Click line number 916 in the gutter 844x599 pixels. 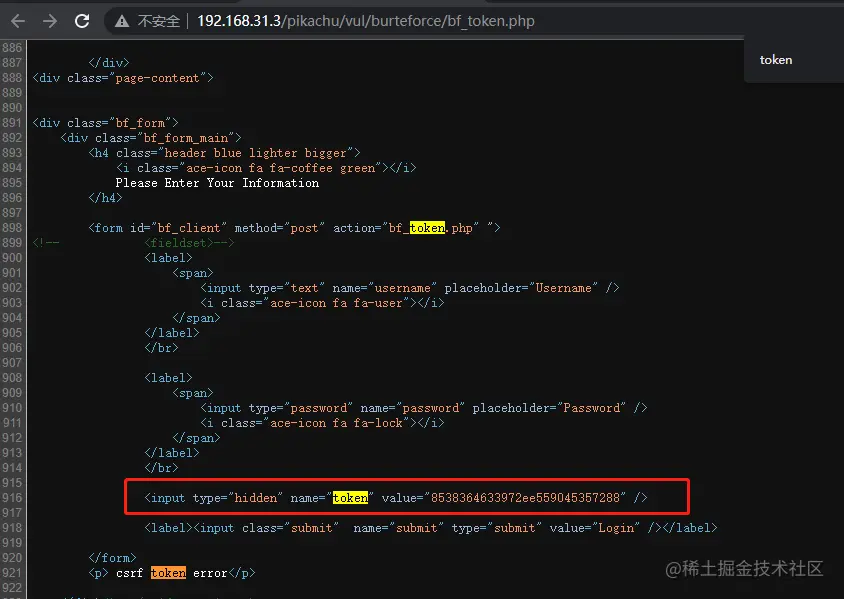pyautogui.click(x=12, y=498)
